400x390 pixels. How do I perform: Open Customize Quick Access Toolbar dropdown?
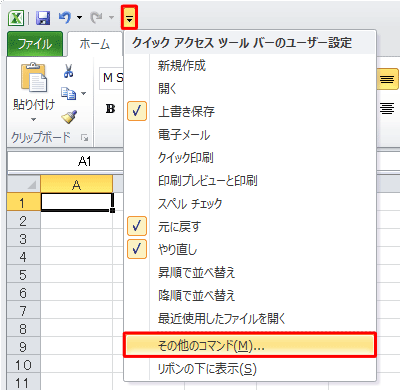point(129,17)
